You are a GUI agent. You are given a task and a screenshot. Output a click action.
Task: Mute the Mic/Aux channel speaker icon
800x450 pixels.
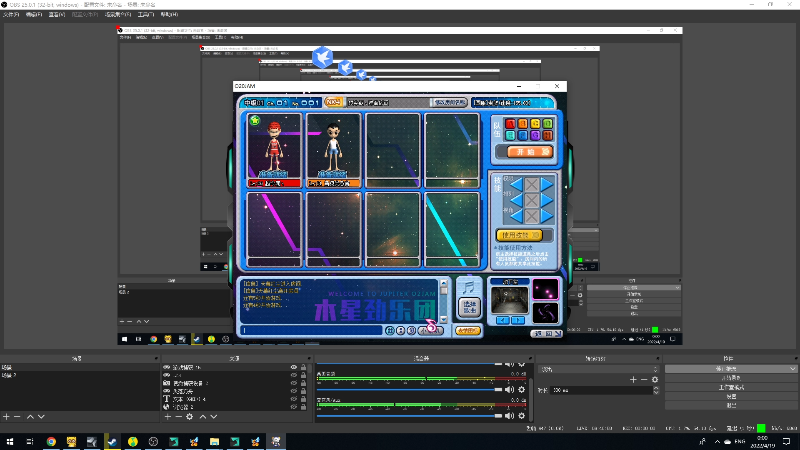point(509,416)
